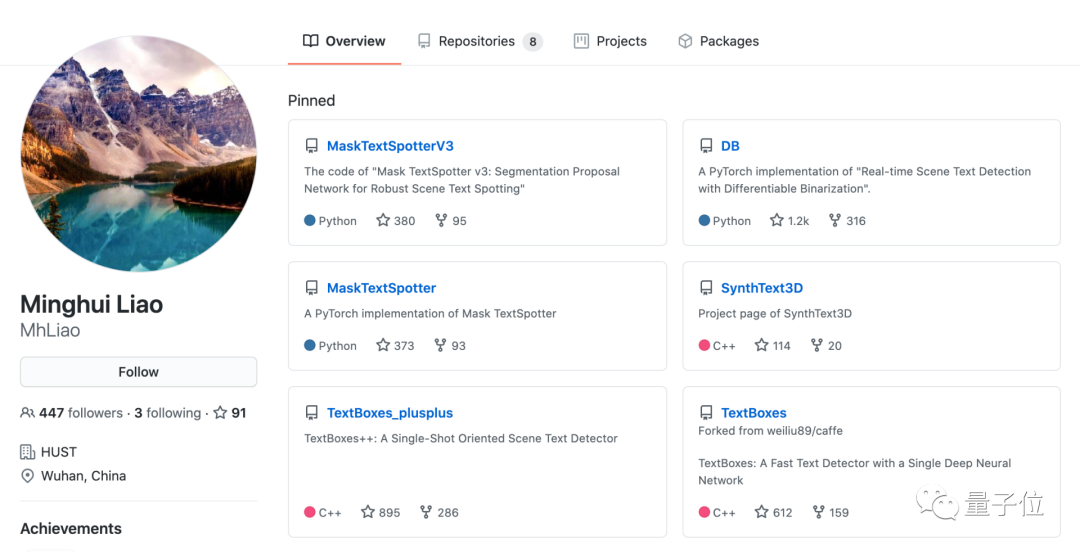Click the star icon on TextBoxes card
Image resolution: width=1080 pixels, height=552 pixels.
(x=761, y=512)
